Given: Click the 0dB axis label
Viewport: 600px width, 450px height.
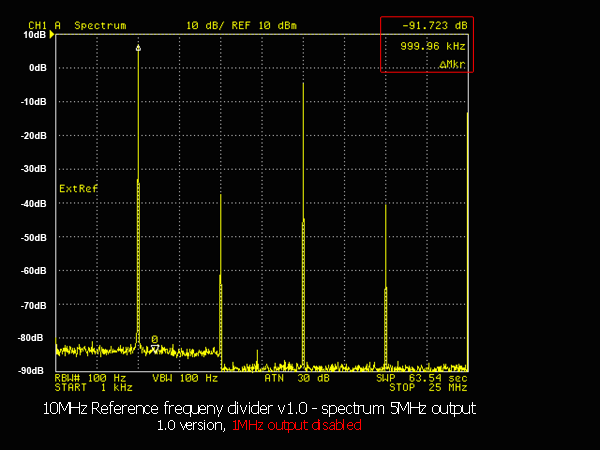Looking at the screenshot, I should pyautogui.click(x=38, y=68).
